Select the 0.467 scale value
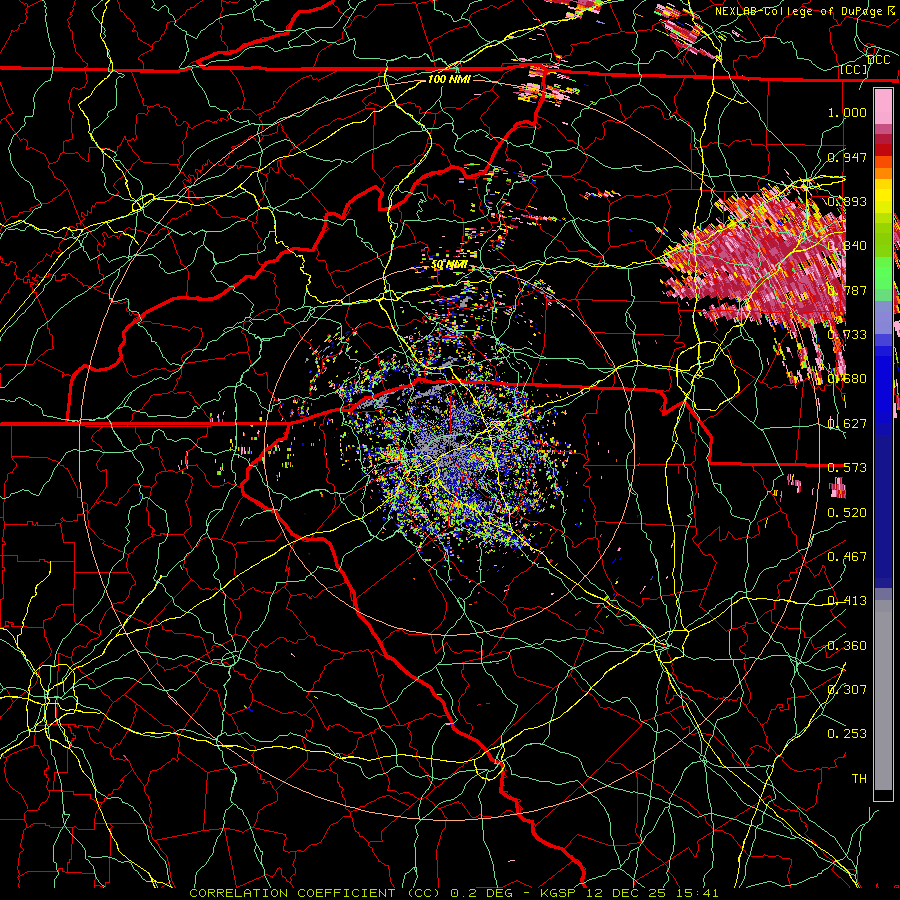The height and width of the screenshot is (900, 900). click(847, 557)
